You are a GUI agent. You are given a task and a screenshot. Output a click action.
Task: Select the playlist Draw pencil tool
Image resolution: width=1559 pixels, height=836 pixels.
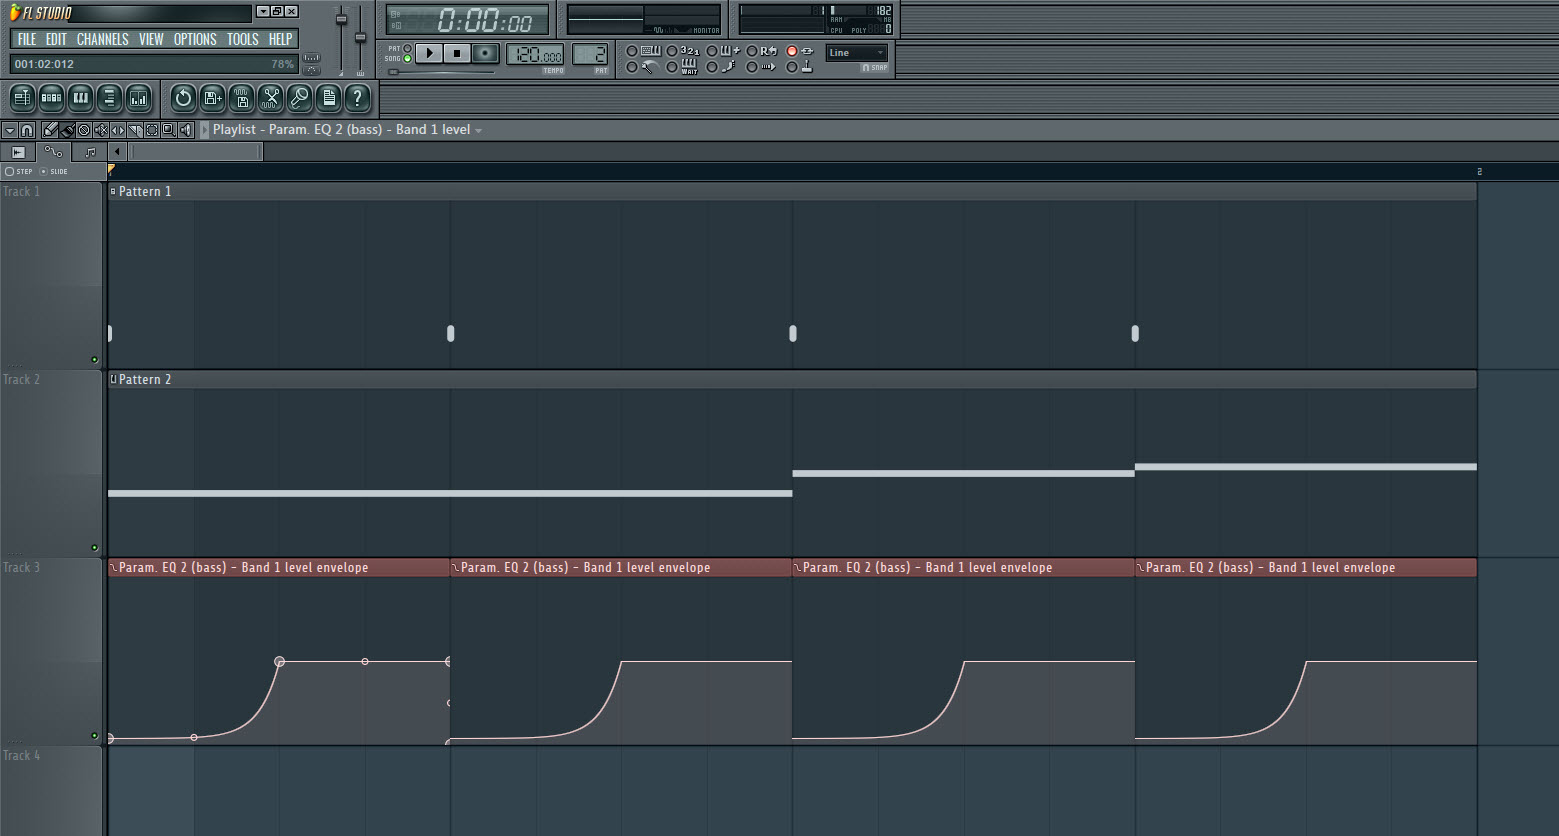coord(50,130)
